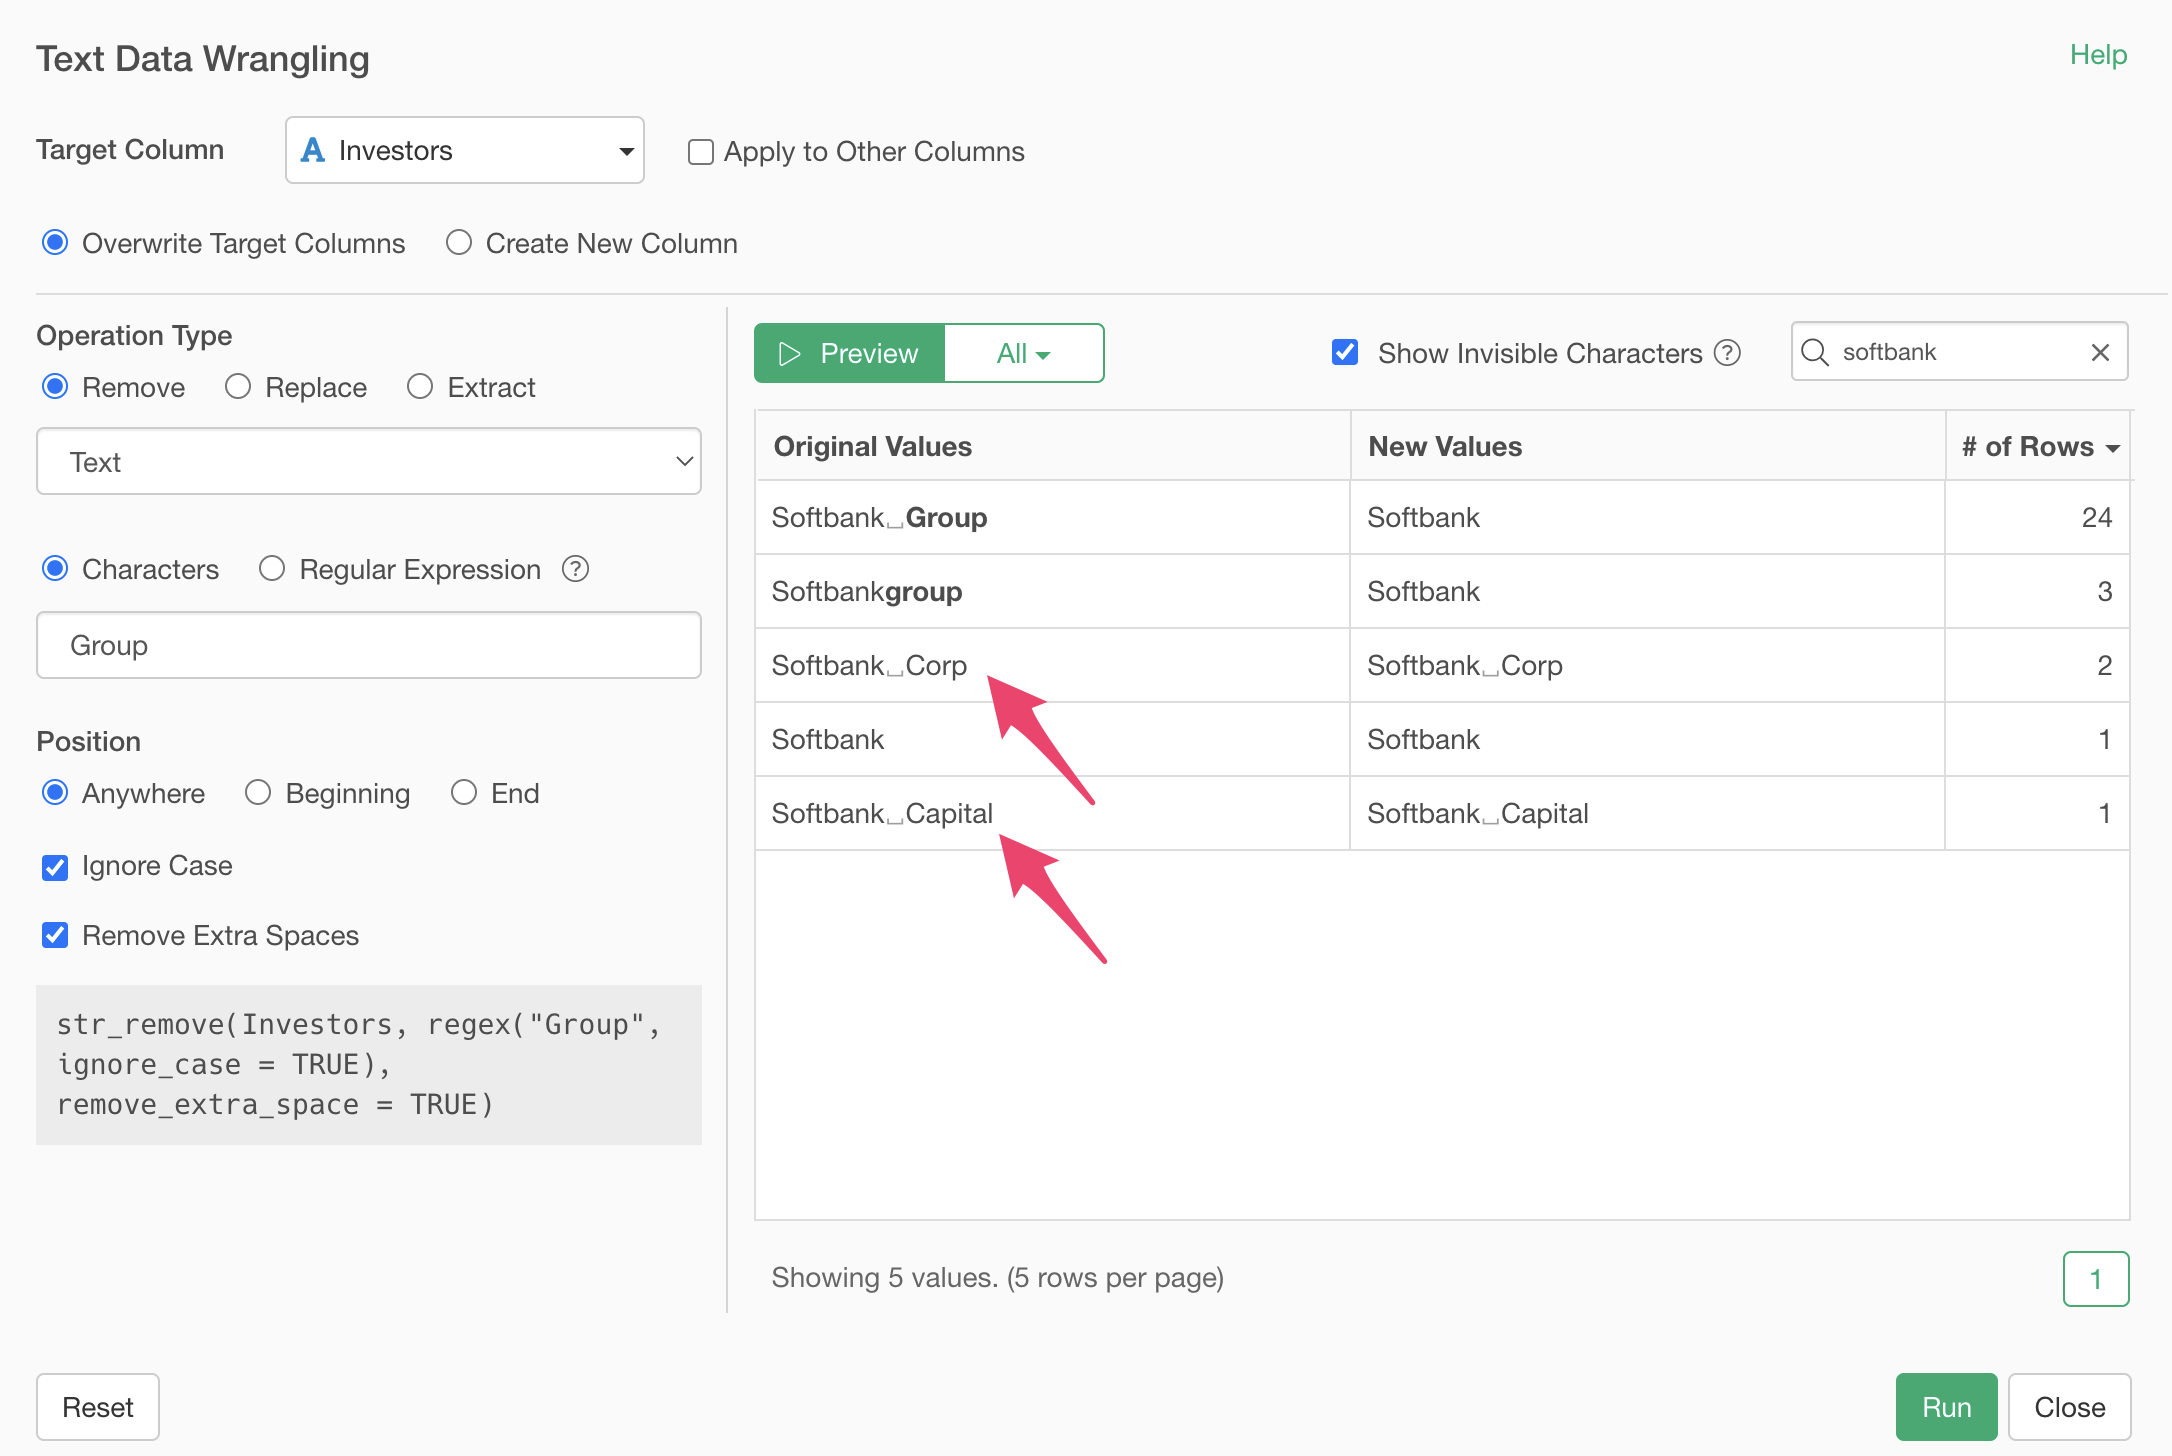
Task: Enable Apply to Other Columns checkbox
Action: pyautogui.click(x=701, y=152)
